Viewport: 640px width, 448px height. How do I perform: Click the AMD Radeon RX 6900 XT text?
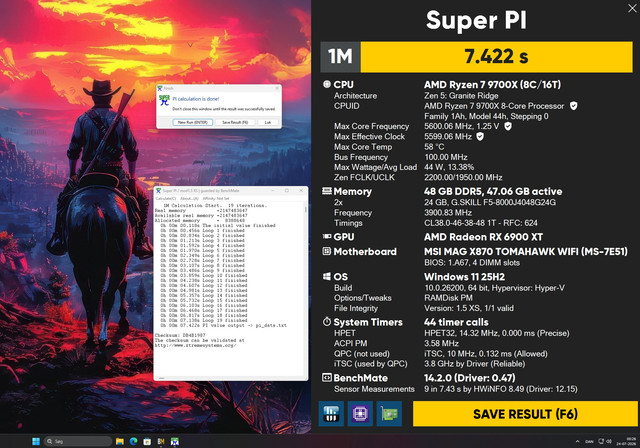[x=483, y=237]
